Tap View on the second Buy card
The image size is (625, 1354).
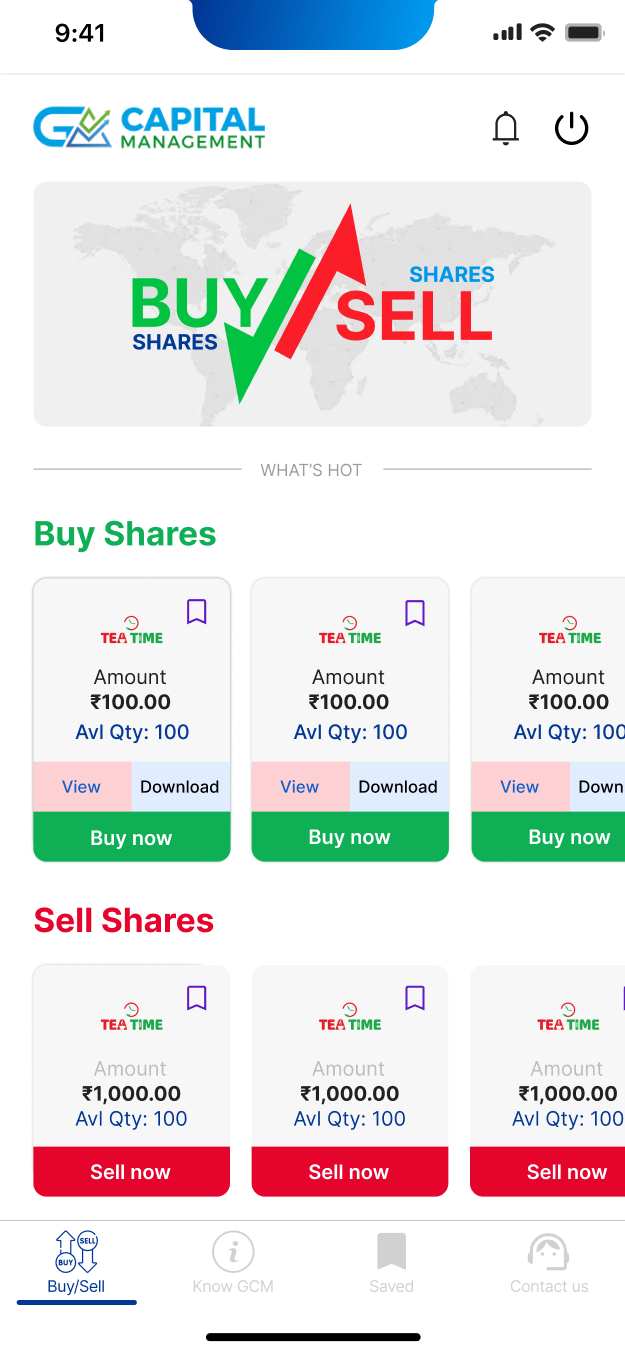[x=299, y=787]
